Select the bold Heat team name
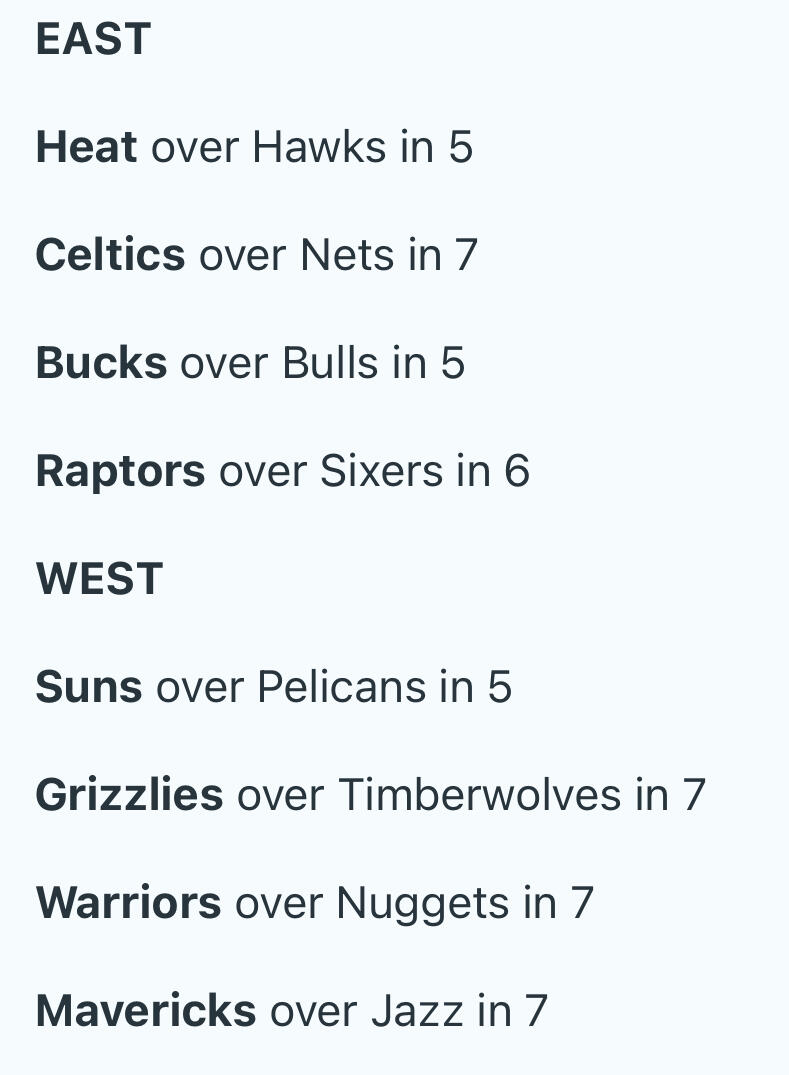 point(86,147)
